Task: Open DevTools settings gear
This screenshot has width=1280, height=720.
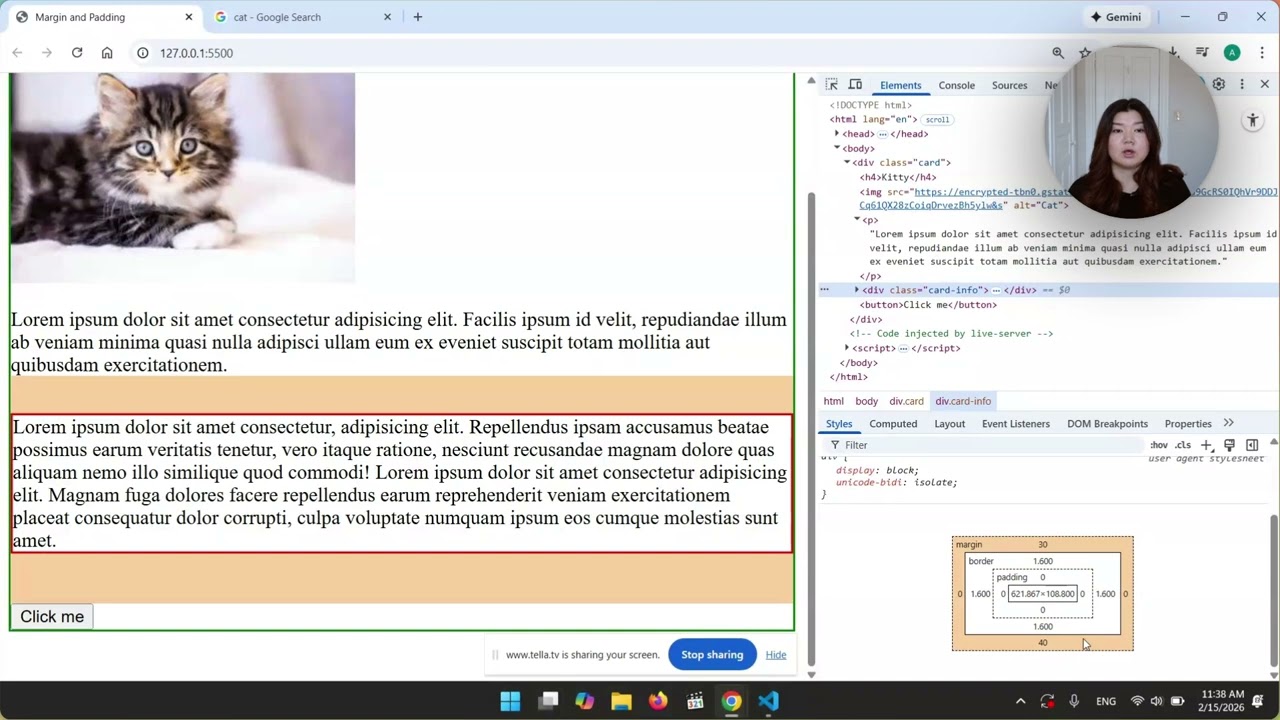Action: click(1218, 85)
